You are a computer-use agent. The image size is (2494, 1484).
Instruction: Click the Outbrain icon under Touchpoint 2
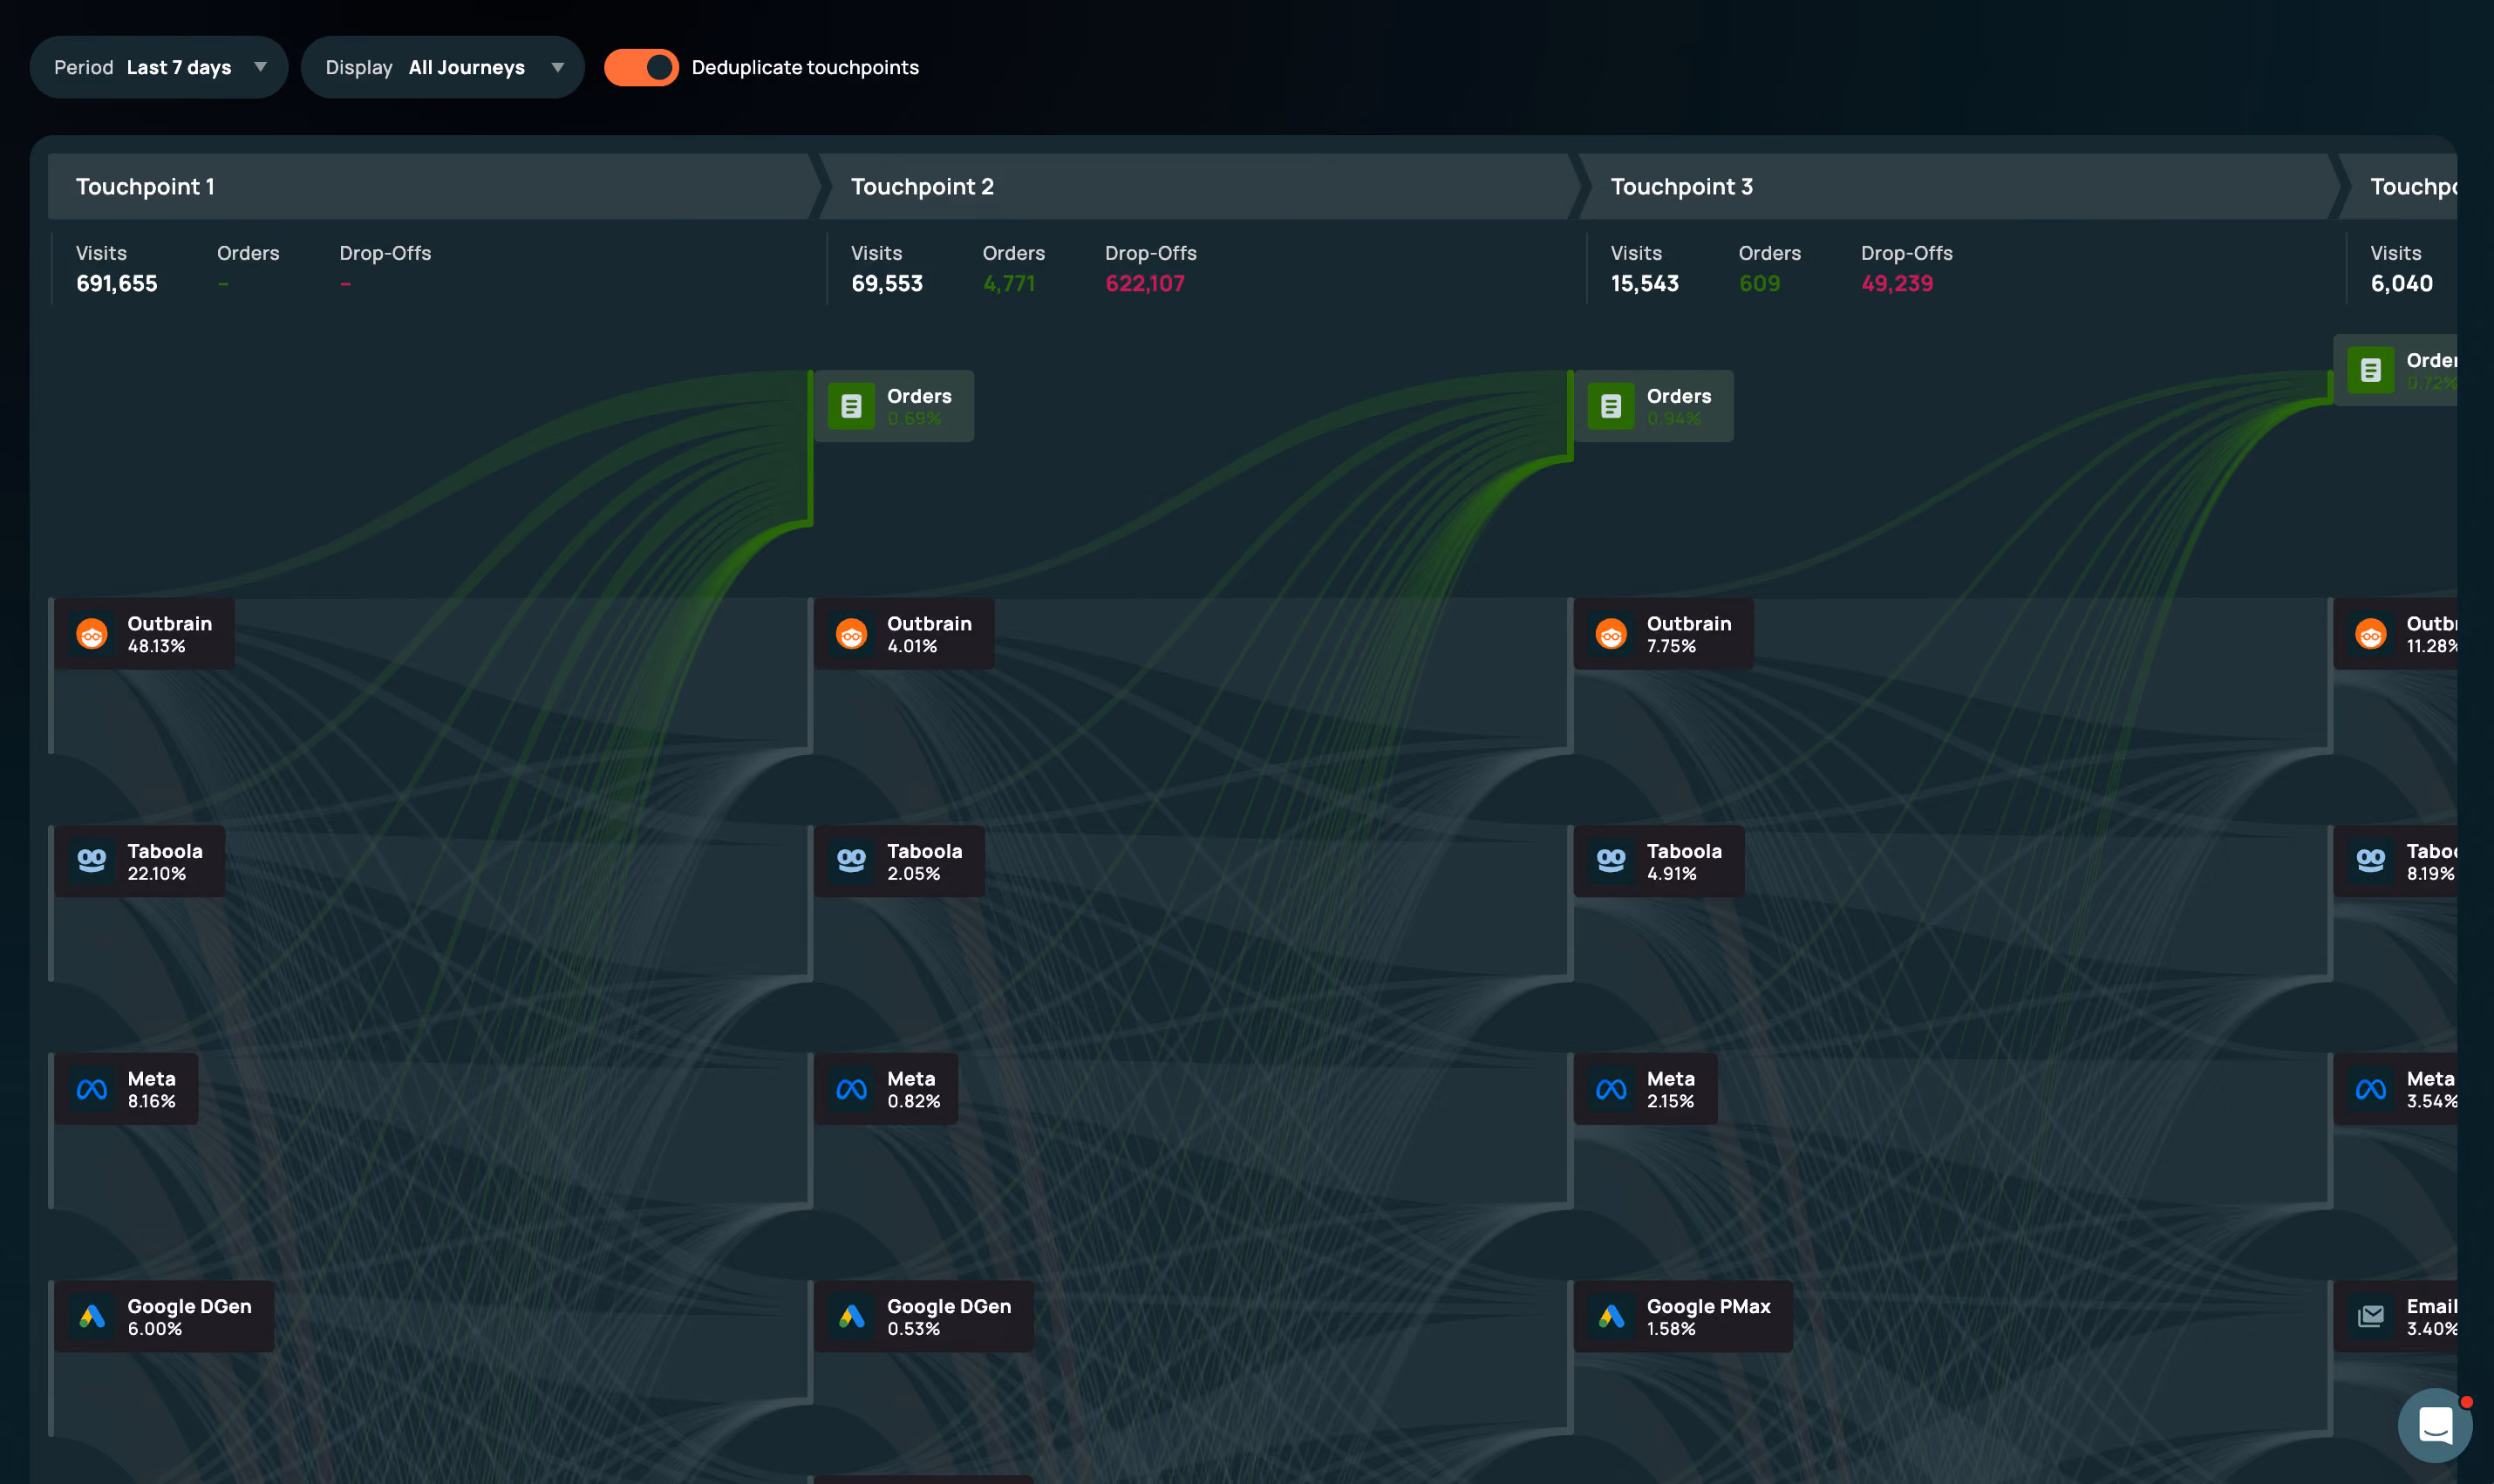click(x=852, y=634)
